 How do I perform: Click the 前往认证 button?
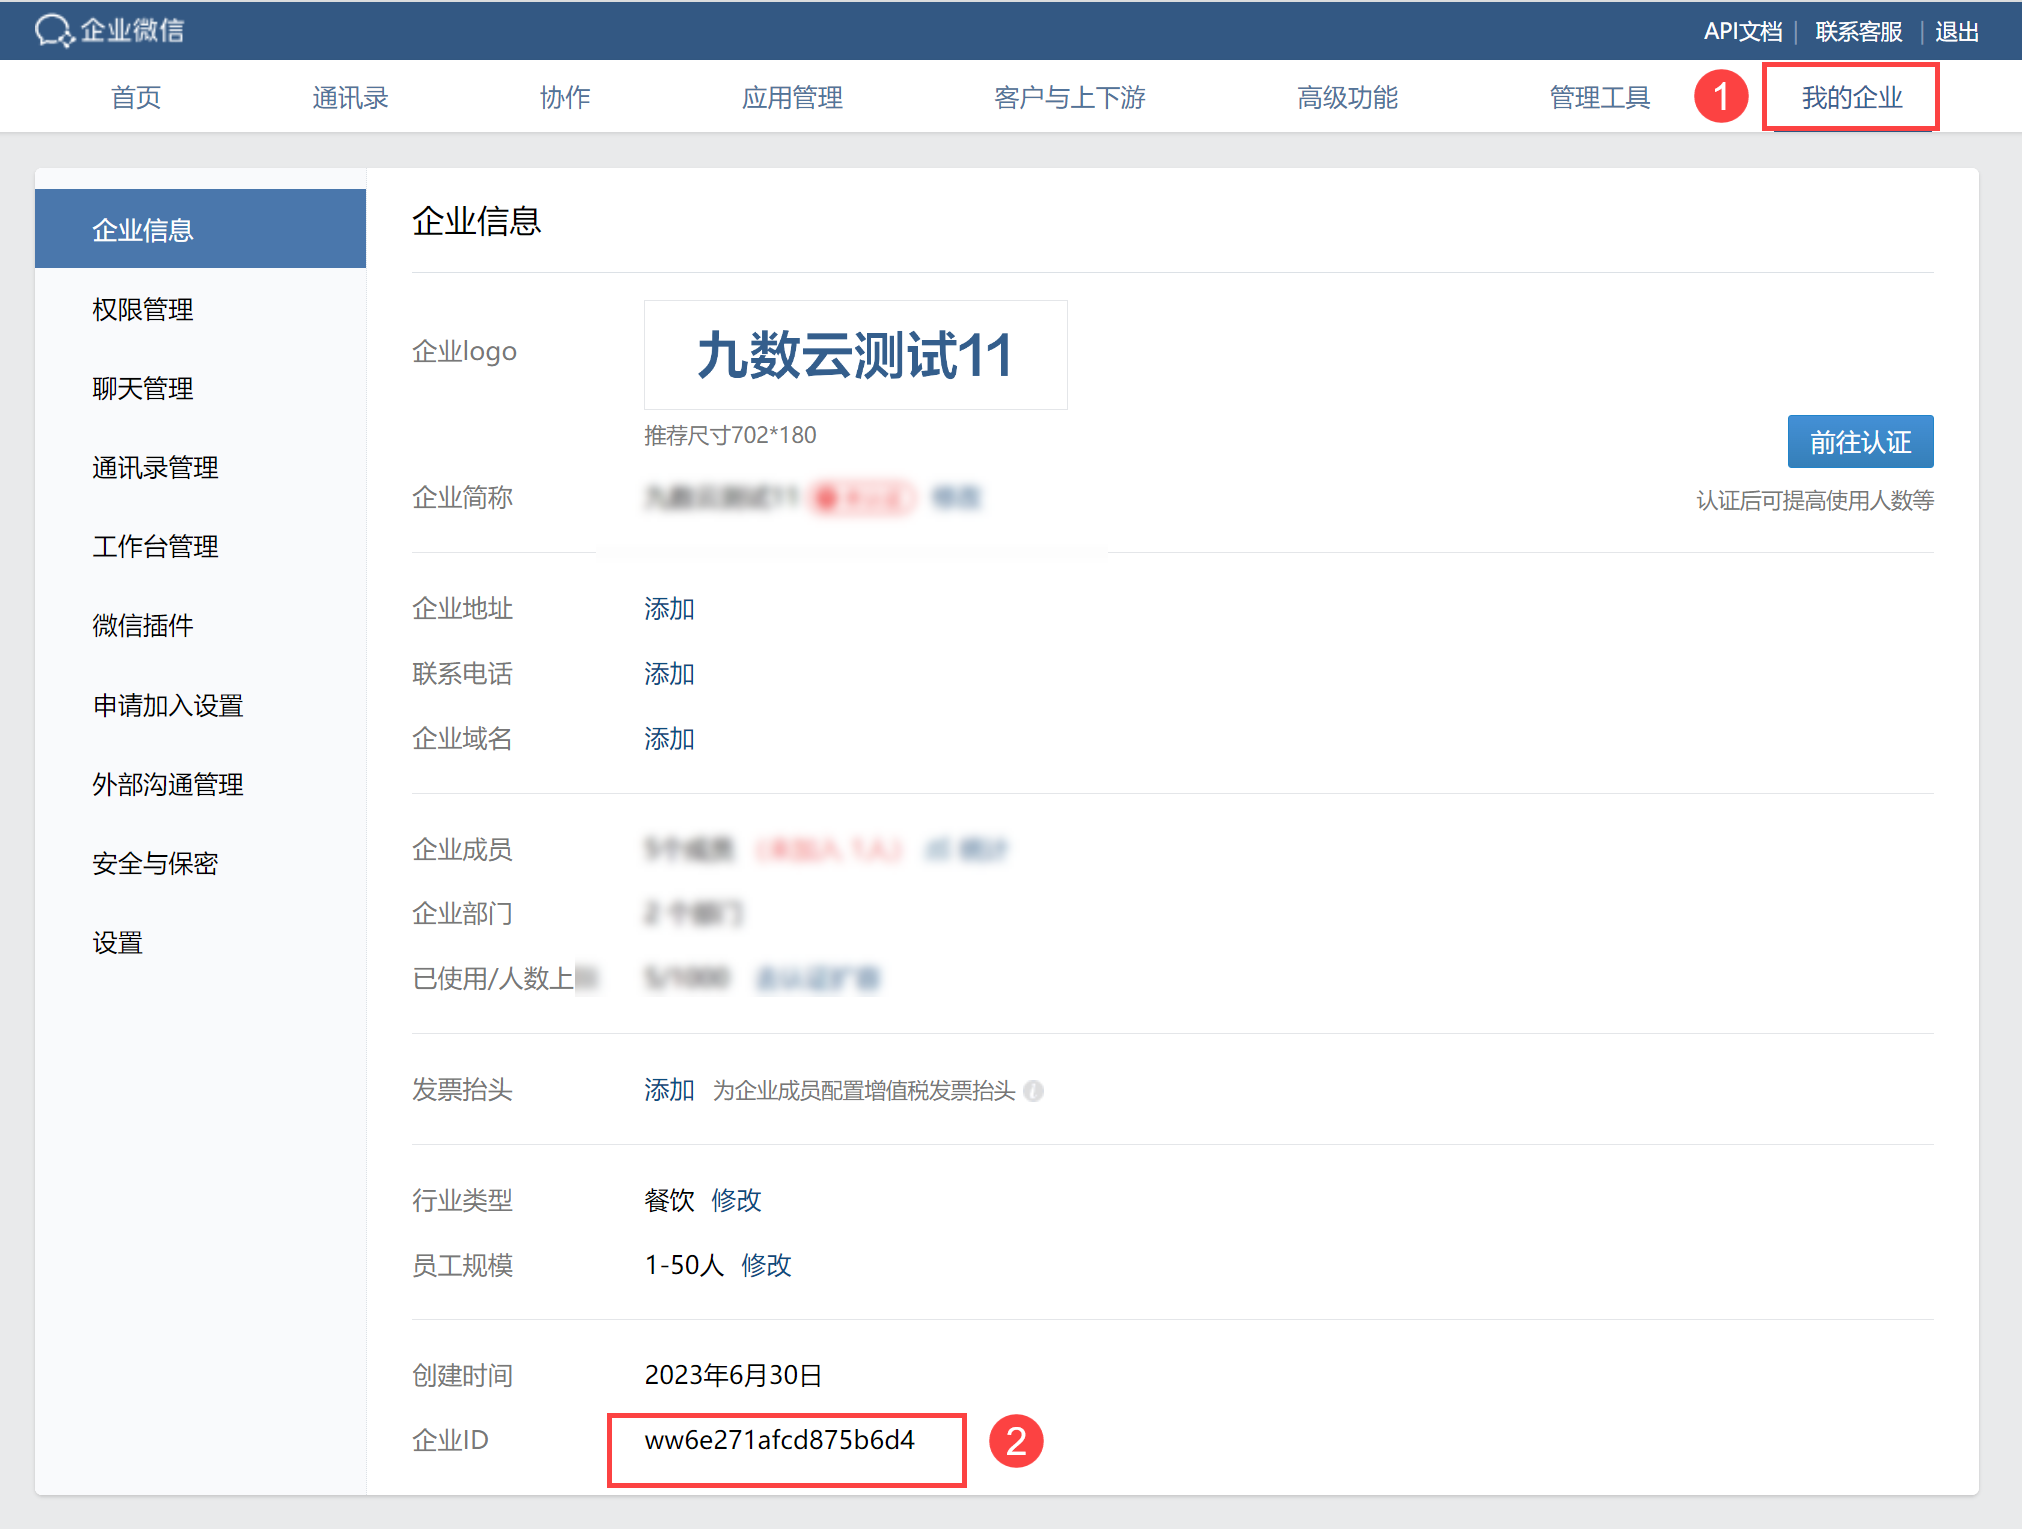tap(1860, 442)
